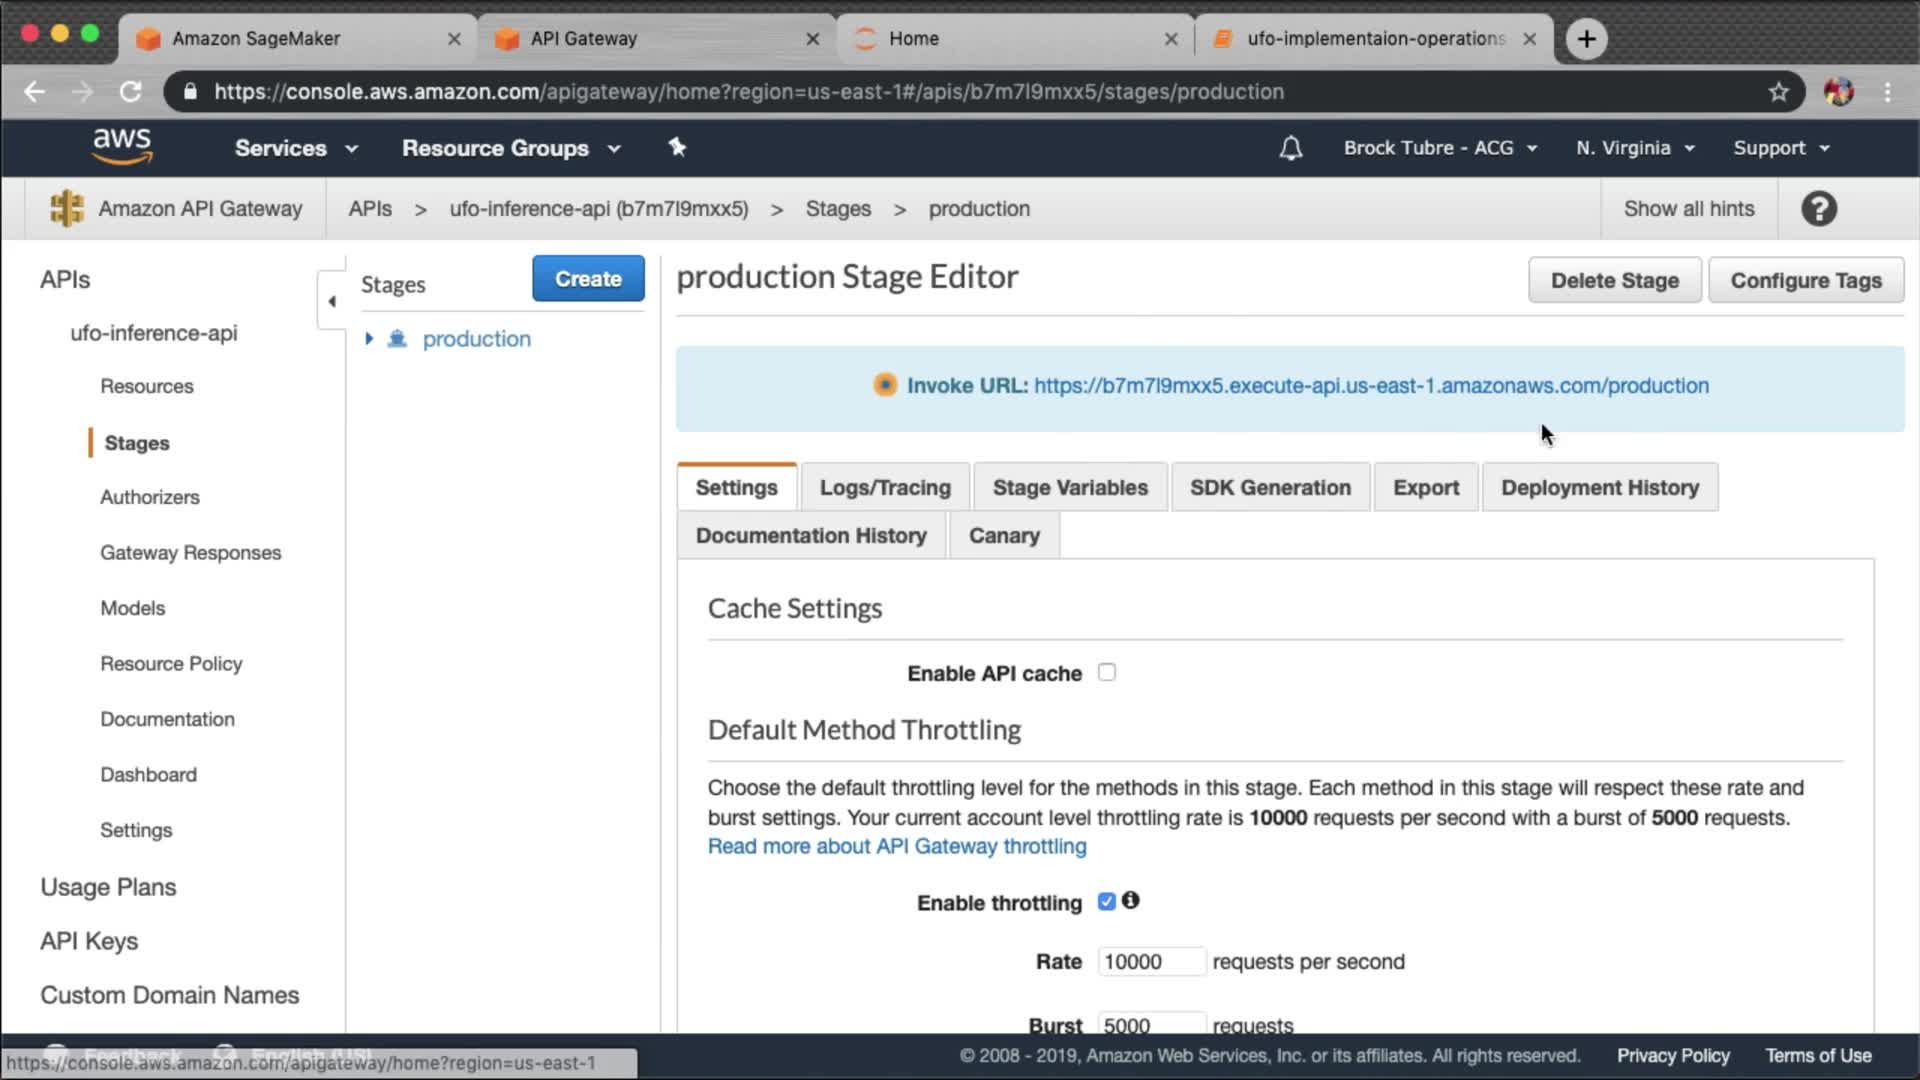Screen dimensions: 1920x1080
Task: Disable the Enable throttling checkbox
Action: tap(1106, 901)
